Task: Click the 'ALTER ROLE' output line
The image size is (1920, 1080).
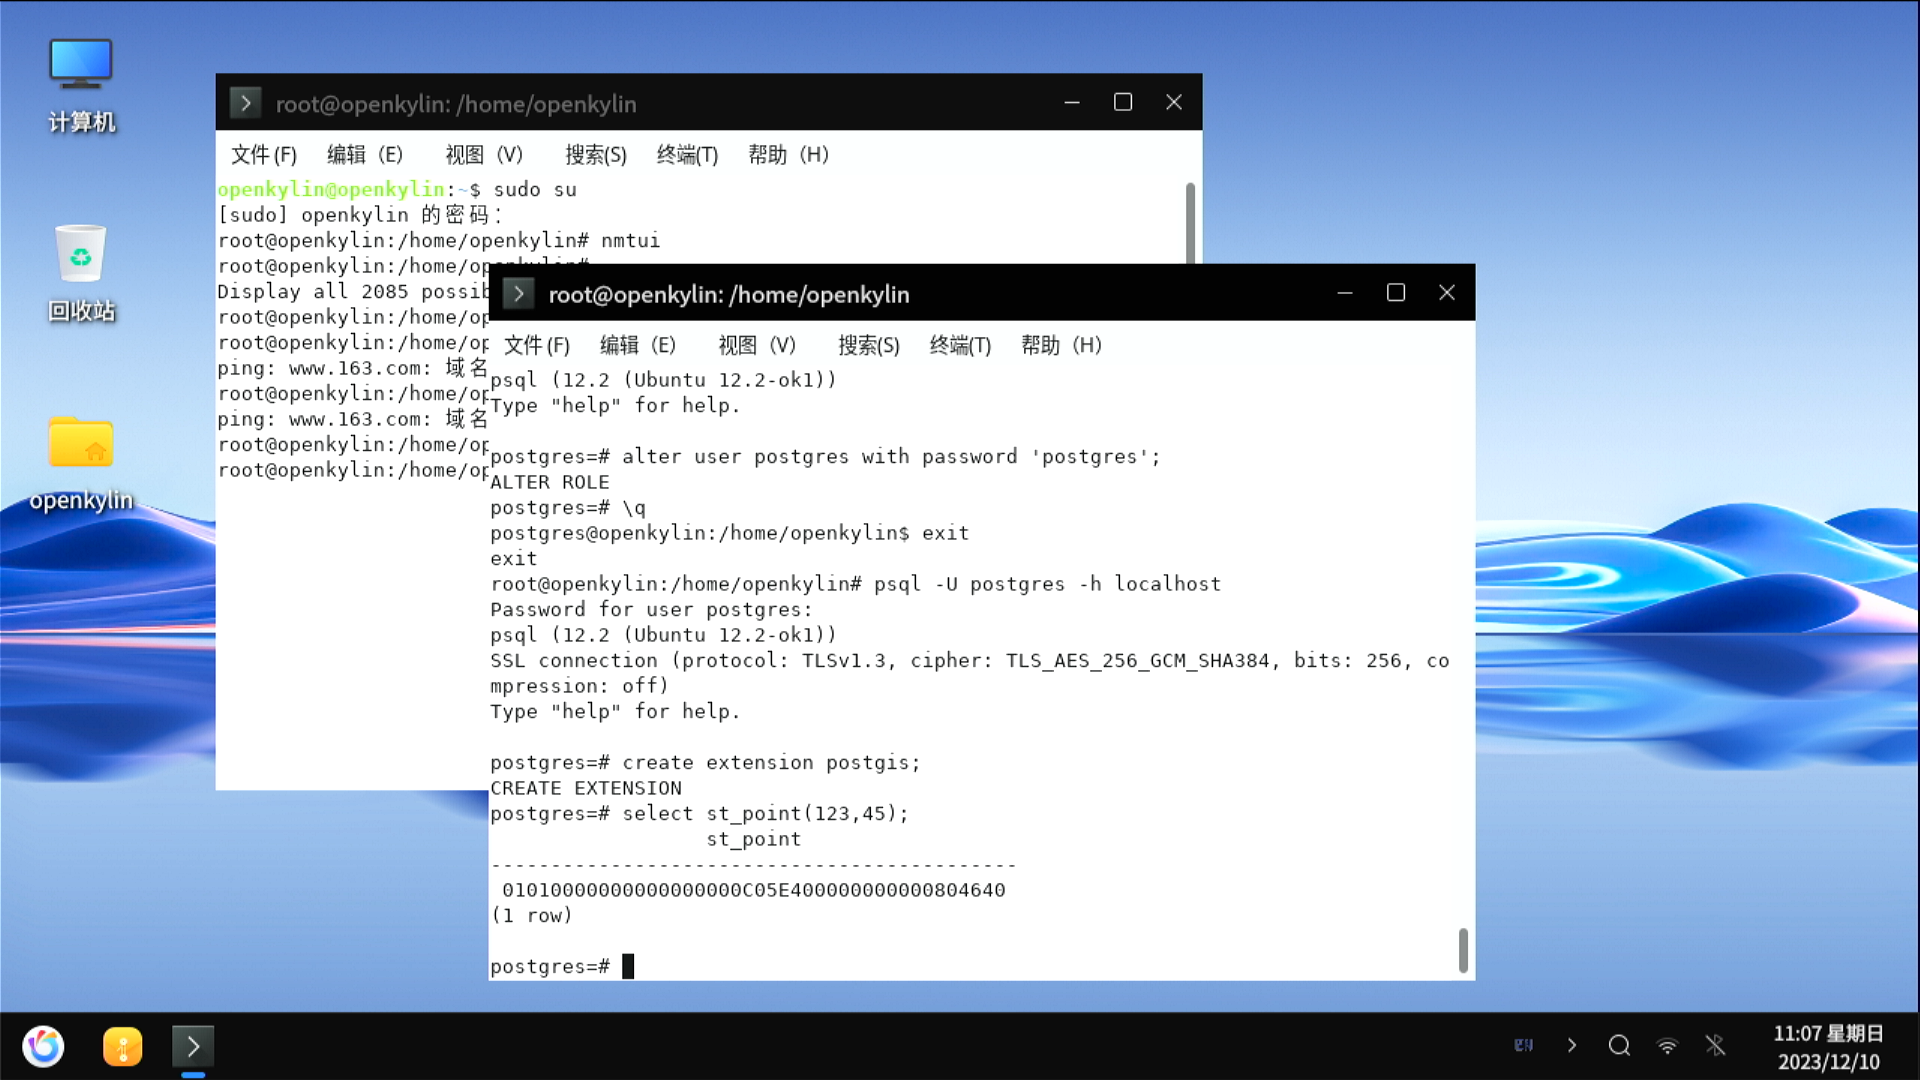Action: point(550,482)
